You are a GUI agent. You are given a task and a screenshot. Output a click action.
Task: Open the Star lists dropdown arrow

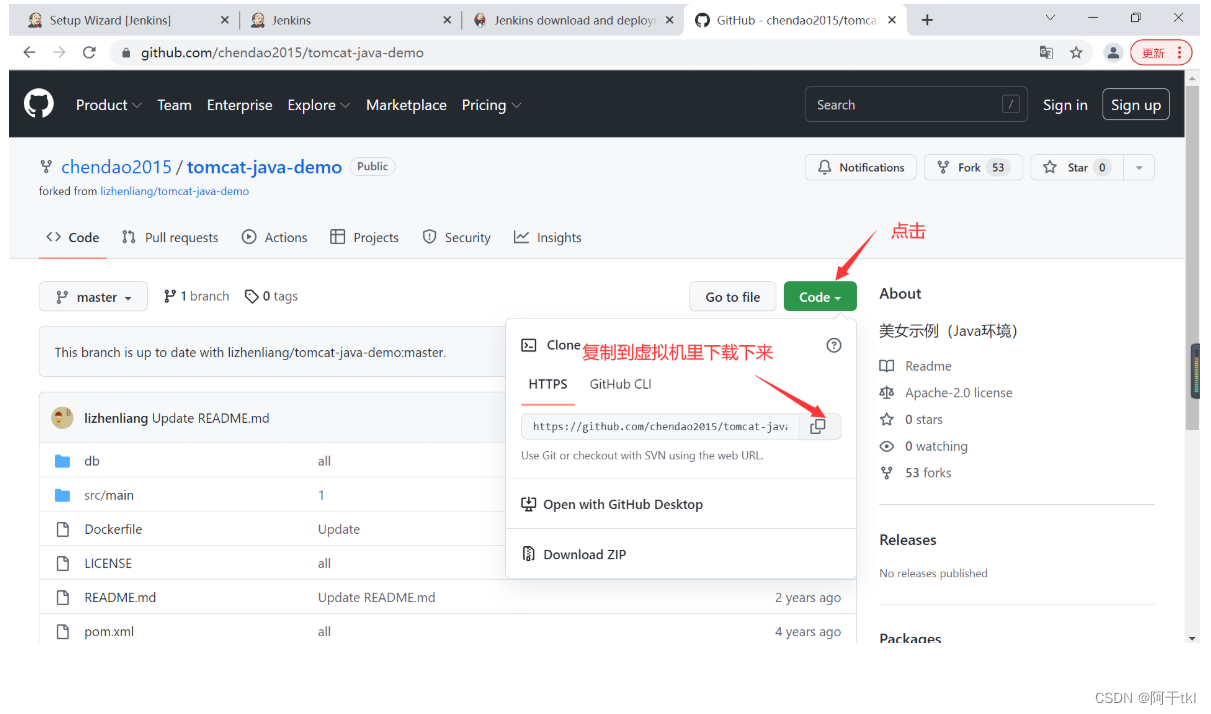click(x=1138, y=168)
